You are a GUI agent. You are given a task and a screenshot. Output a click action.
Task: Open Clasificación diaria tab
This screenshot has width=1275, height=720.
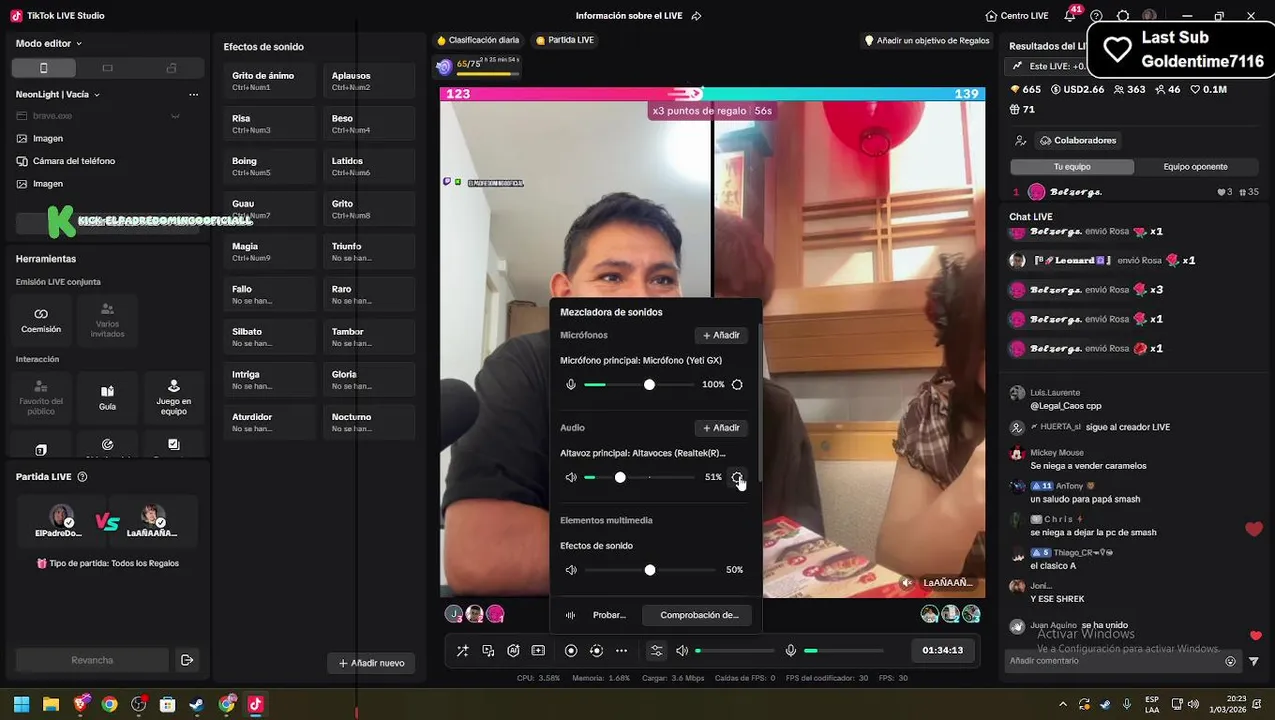pos(478,40)
